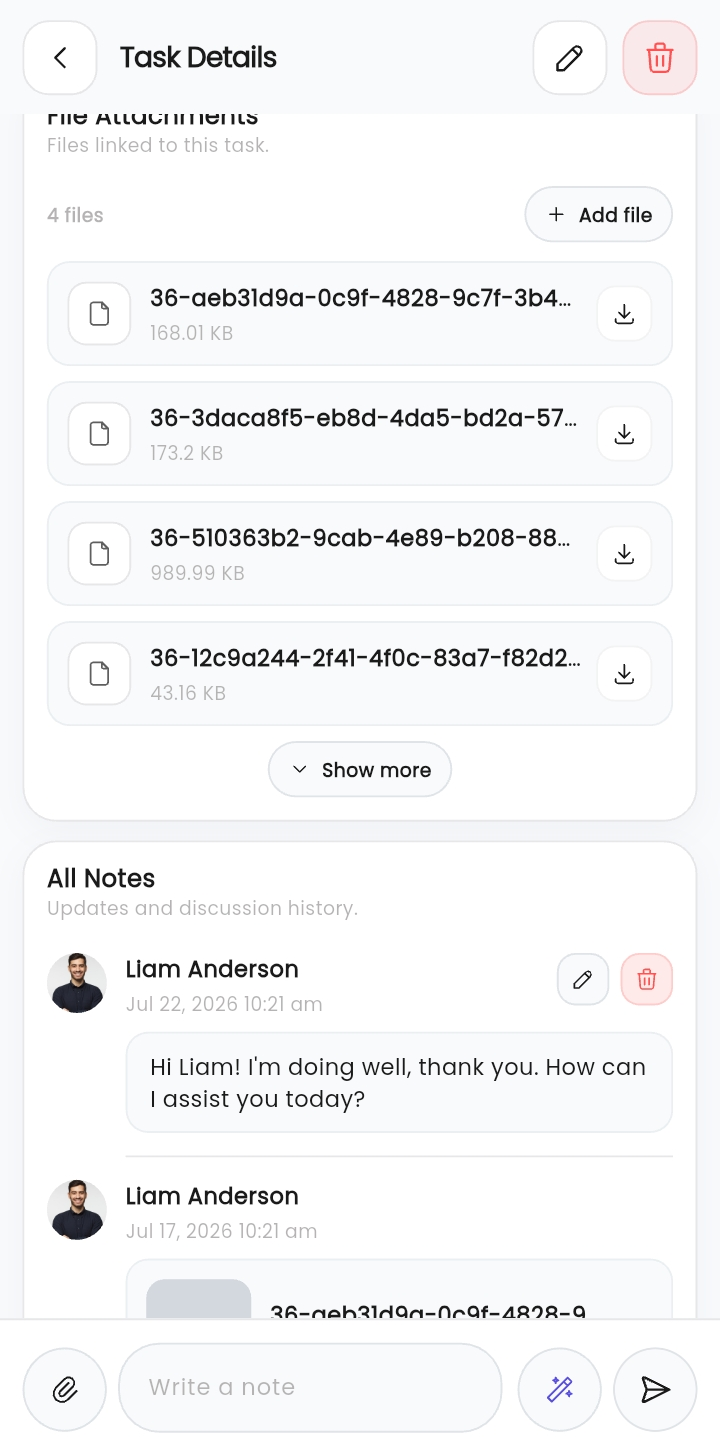Click the Add file button
Viewport: 720px width, 1446px height.
599,214
